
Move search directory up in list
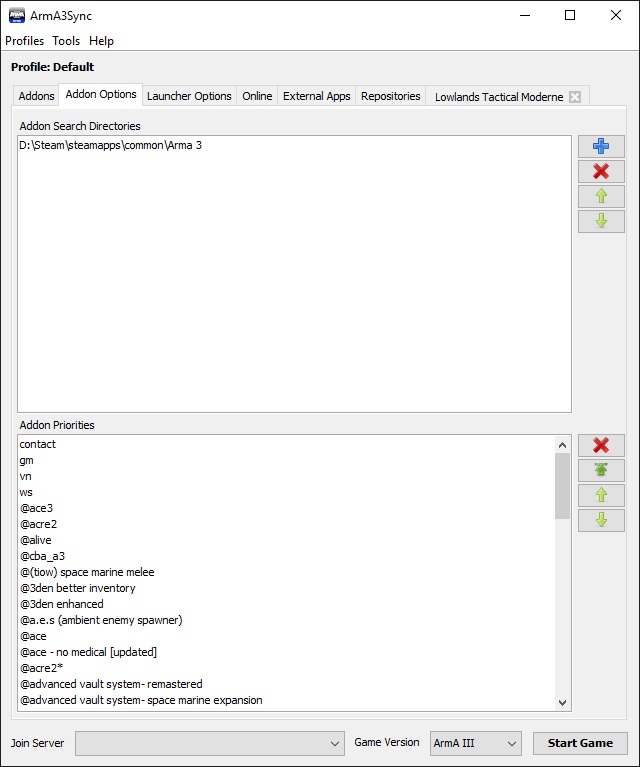[600, 196]
